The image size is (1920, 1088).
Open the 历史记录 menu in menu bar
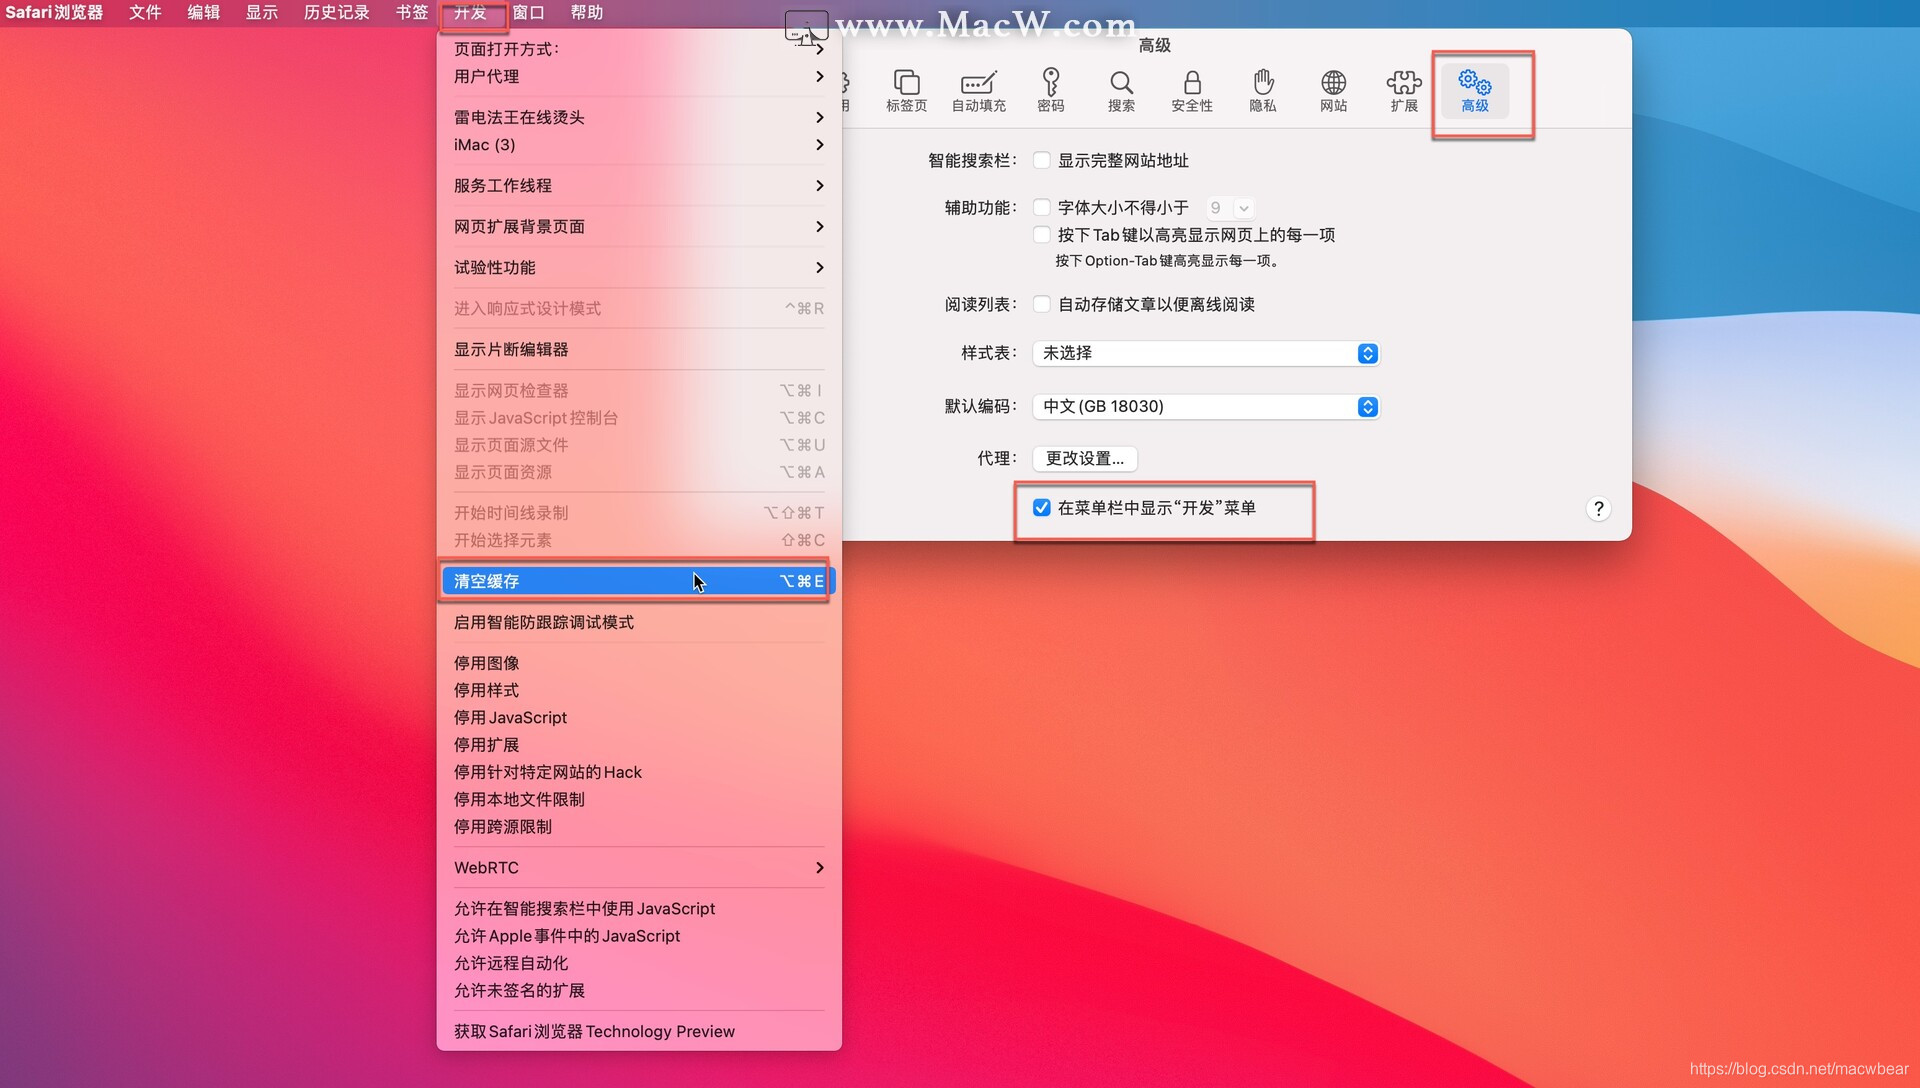point(337,12)
